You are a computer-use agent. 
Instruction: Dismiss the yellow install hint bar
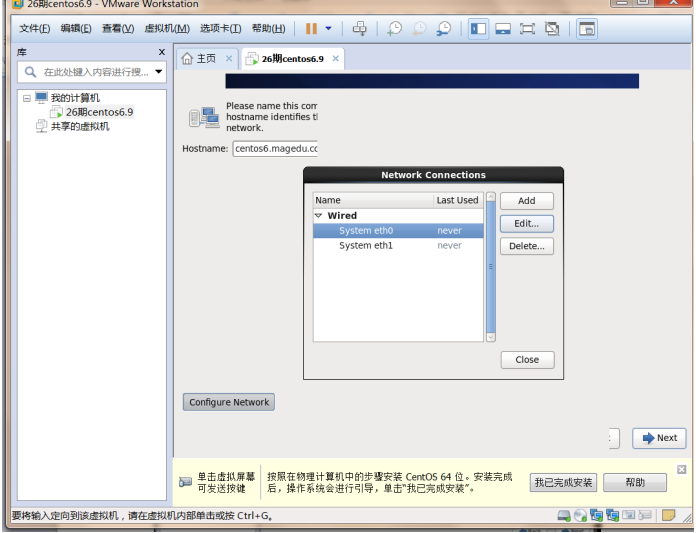(682, 470)
